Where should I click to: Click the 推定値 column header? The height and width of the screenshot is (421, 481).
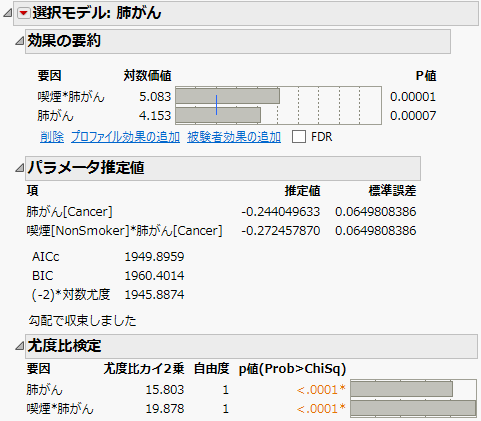pyautogui.click(x=302, y=191)
